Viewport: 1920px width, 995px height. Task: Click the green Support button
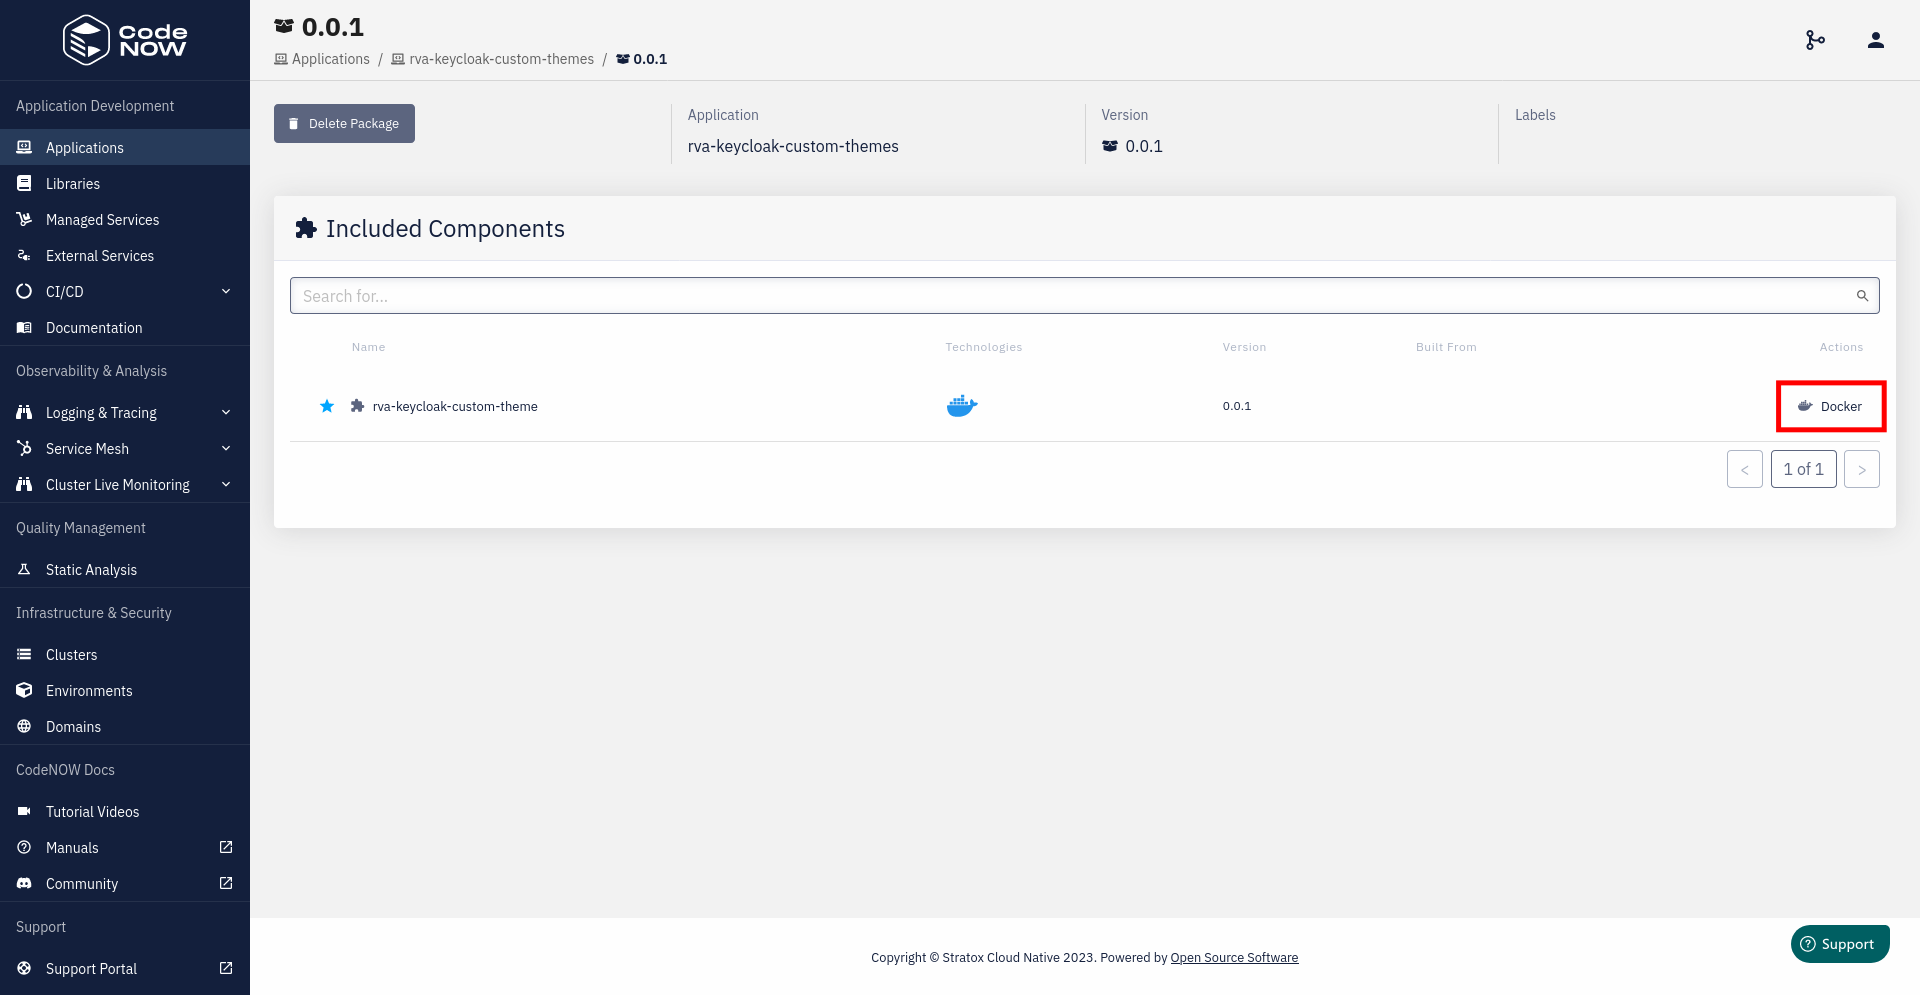(1840, 944)
